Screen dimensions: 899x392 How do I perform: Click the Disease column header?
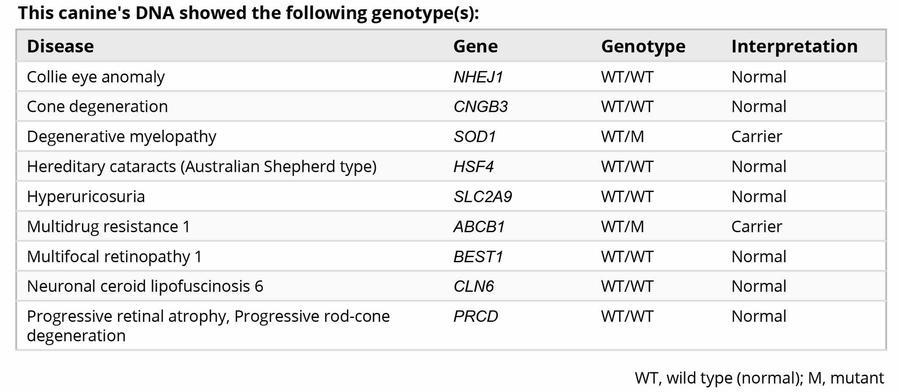(x=60, y=46)
